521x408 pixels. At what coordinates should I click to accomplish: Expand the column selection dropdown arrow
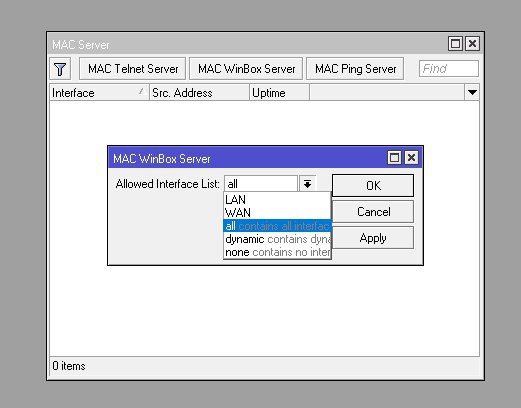472,92
